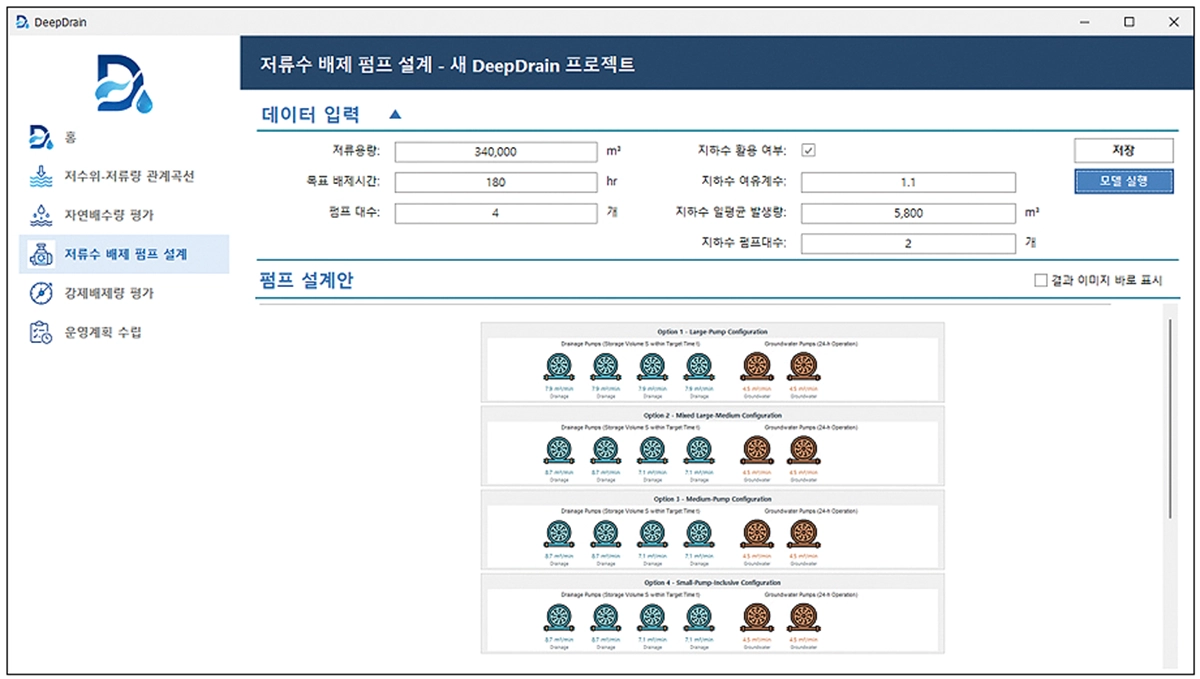Select the fourth drainage pump in Option 1

tap(701, 367)
